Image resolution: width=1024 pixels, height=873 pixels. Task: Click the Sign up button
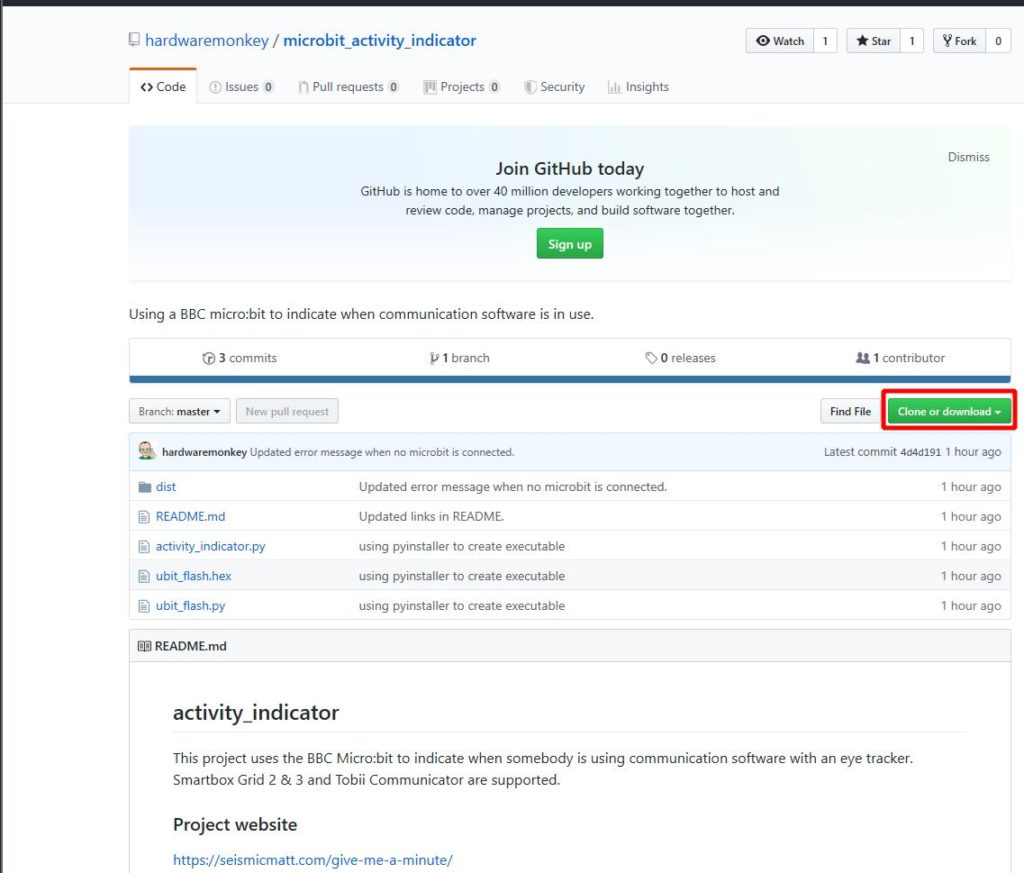point(569,243)
